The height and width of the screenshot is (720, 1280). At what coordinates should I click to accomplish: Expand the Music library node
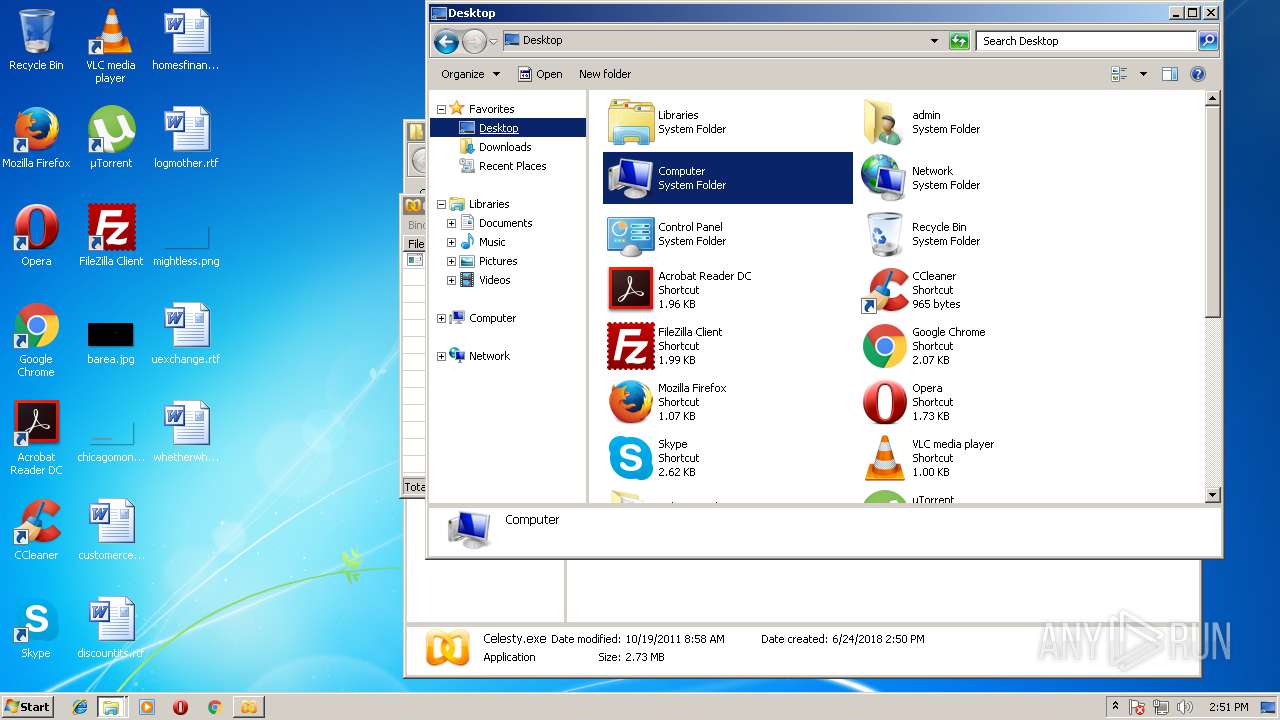point(451,242)
